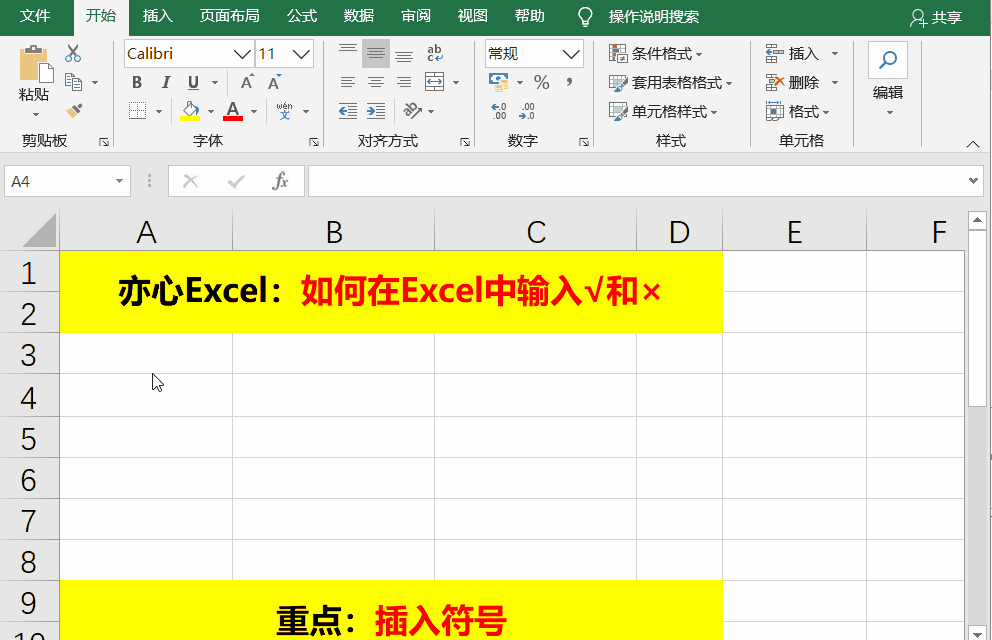
Task: Toggle Bold formatting
Action: [137, 82]
